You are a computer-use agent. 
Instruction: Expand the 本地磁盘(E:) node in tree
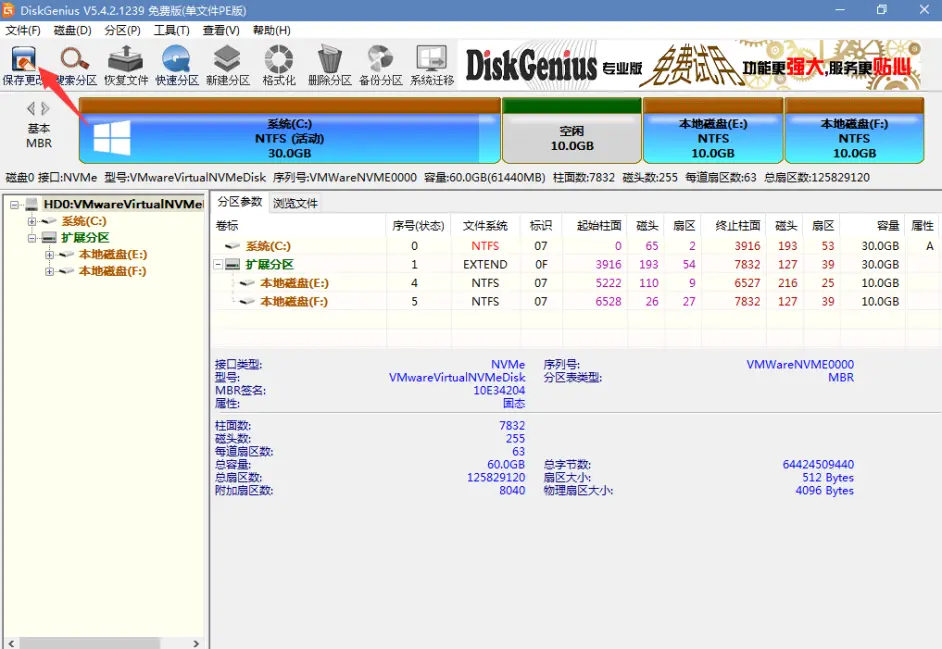click(x=49, y=255)
